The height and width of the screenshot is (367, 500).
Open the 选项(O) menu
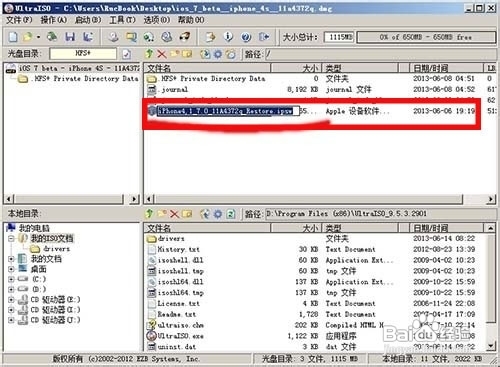click(157, 20)
